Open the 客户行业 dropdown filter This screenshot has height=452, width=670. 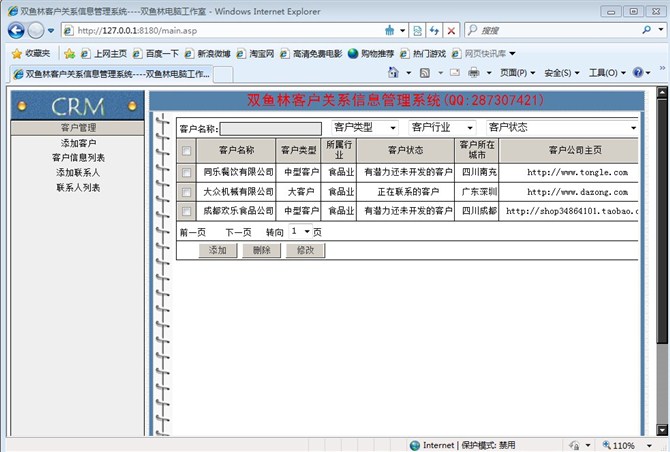pos(442,127)
